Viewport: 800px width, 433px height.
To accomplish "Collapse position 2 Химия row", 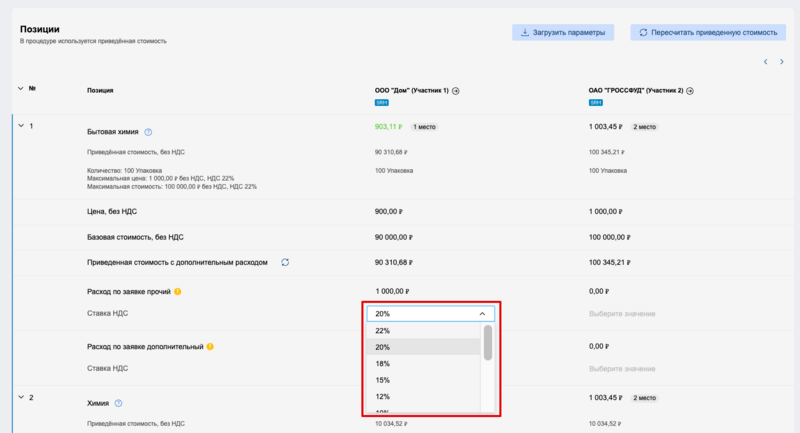I will click(x=21, y=397).
